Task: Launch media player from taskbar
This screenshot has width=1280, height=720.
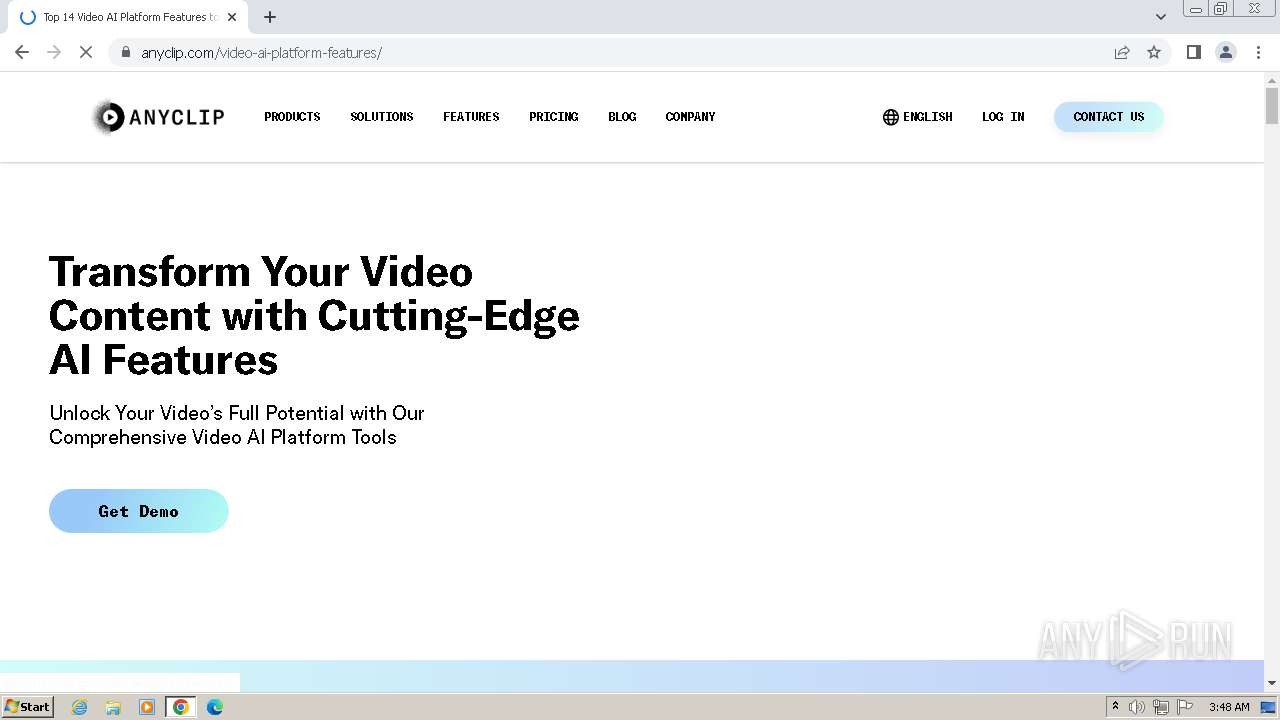Action: pyautogui.click(x=147, y=707)
